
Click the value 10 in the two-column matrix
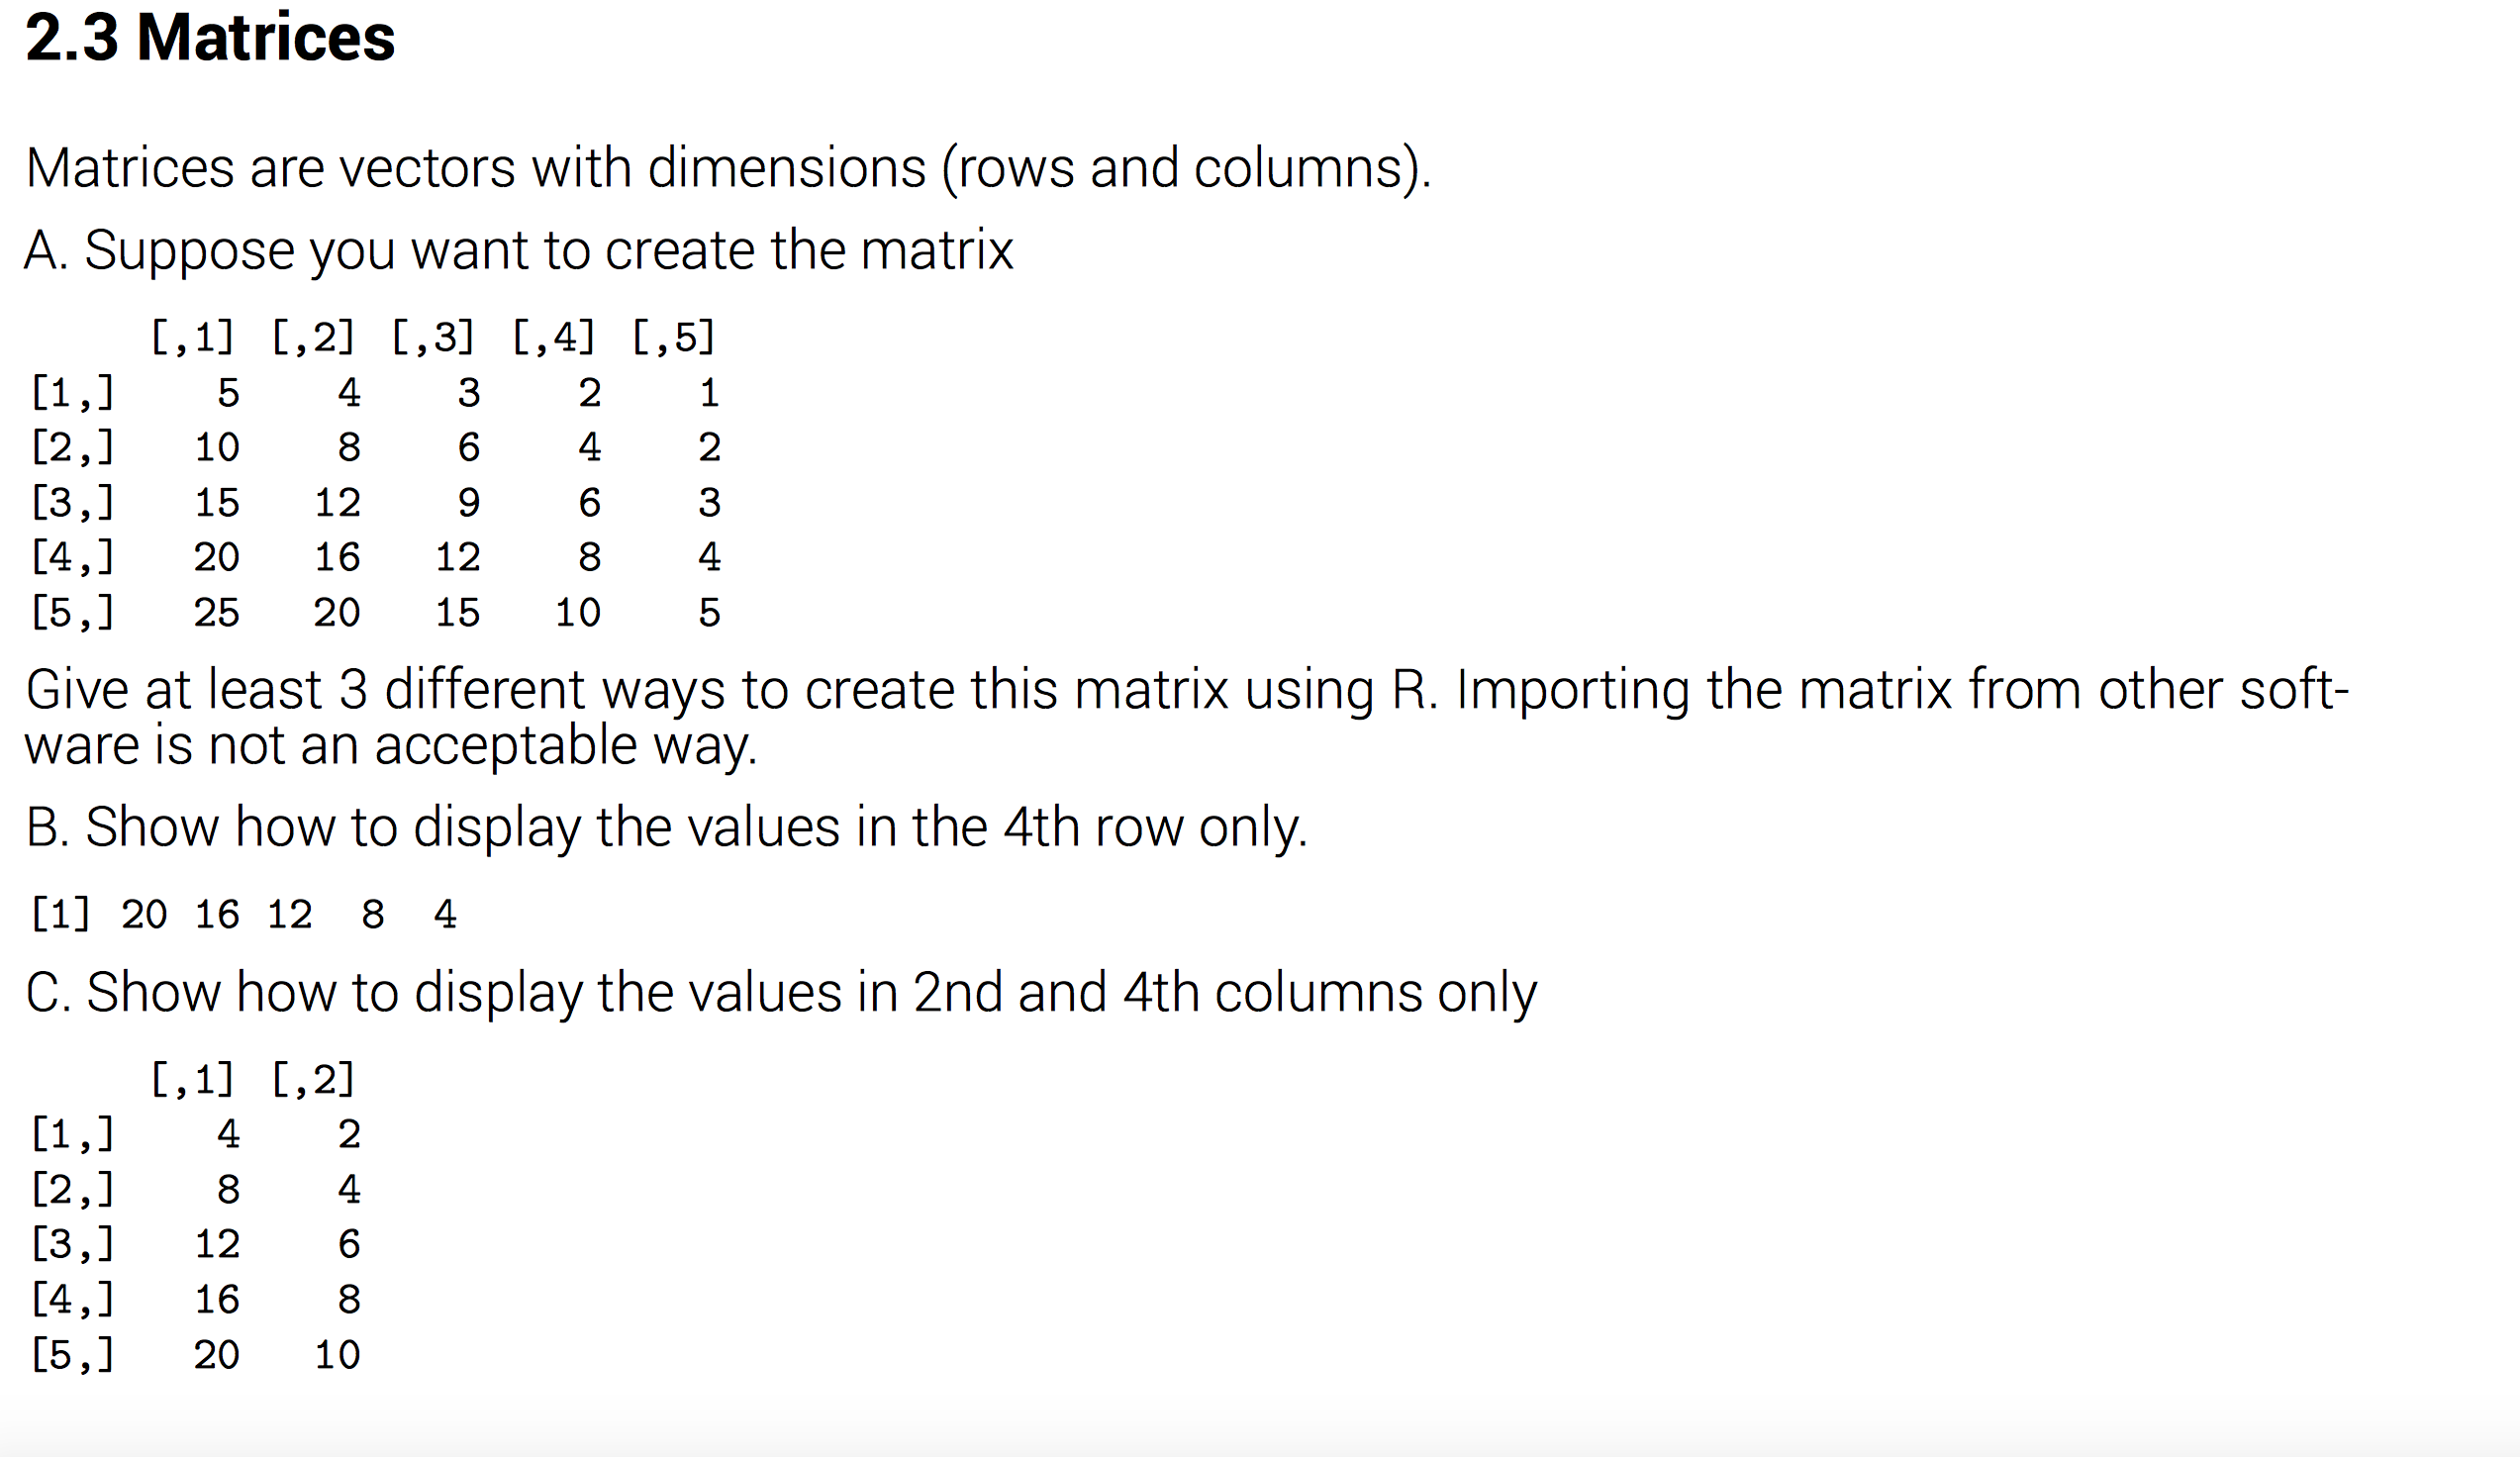click(337, 1355)
